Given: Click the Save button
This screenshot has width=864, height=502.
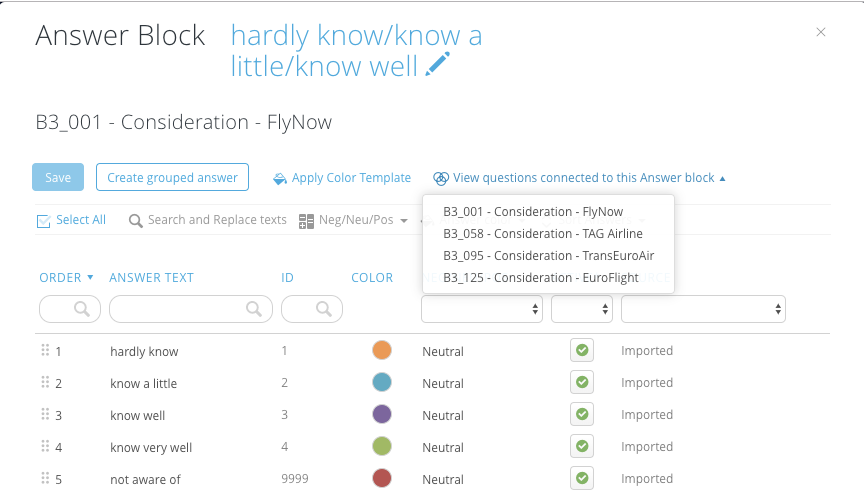Looking at the screenshot, I should 58,177.
